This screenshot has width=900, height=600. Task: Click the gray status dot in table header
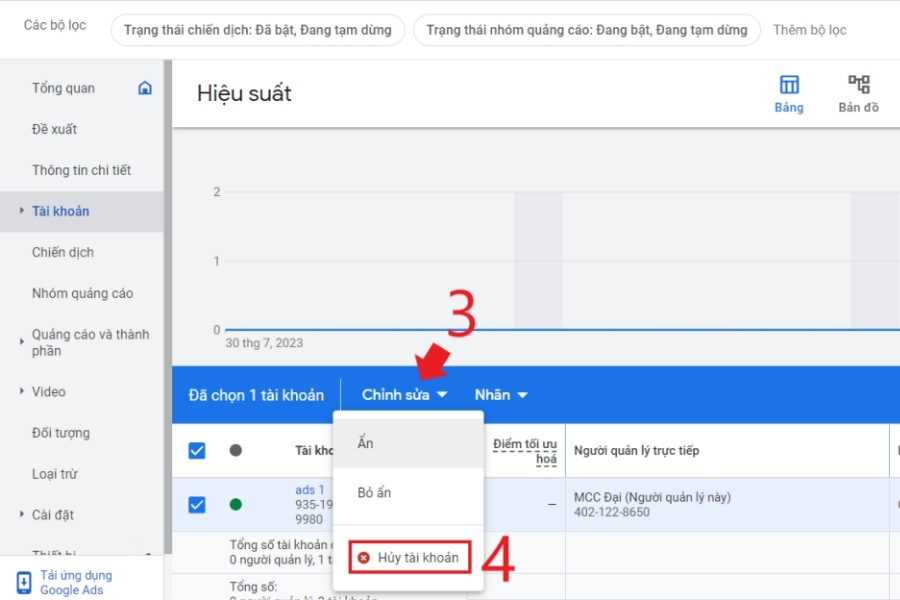pos(235,450)
